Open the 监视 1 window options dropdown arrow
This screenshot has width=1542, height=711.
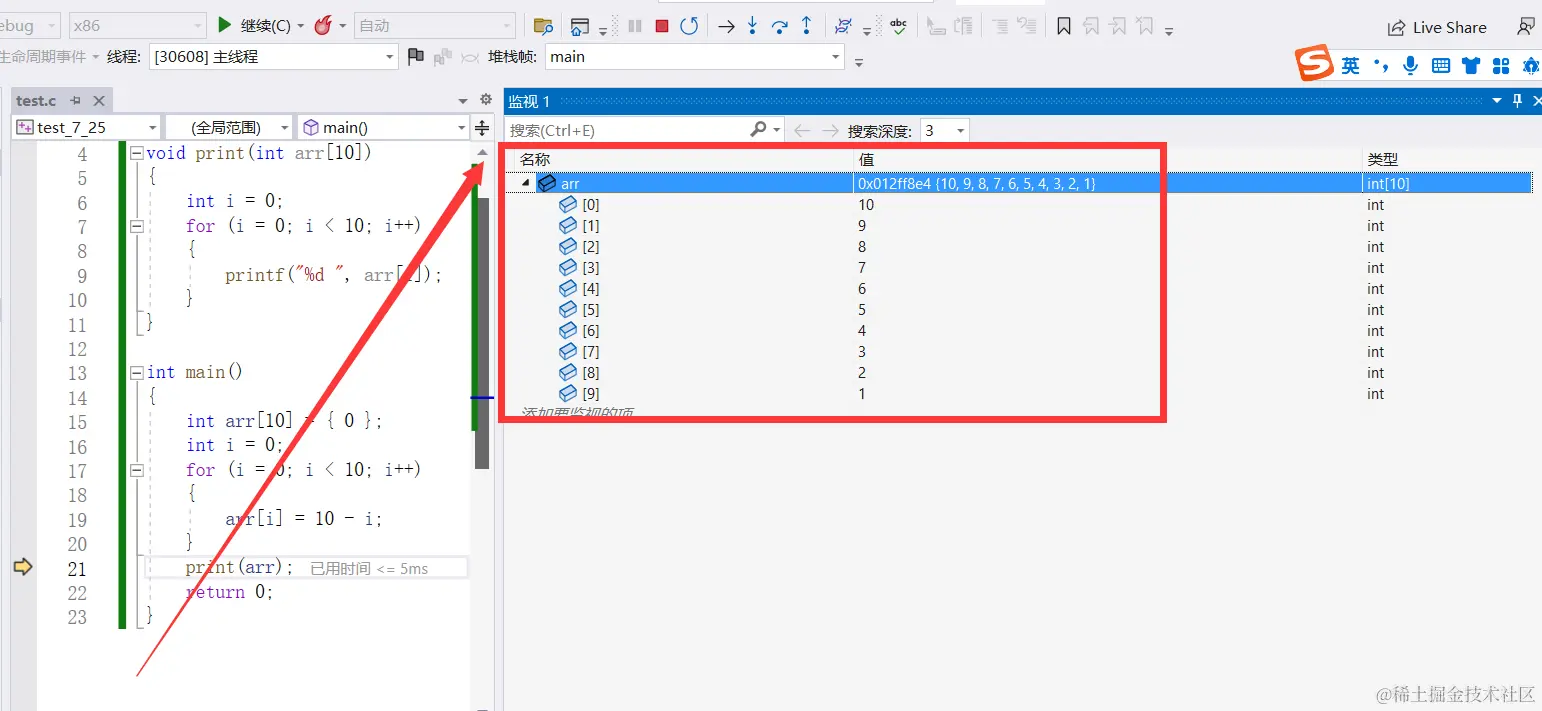(x=1497, y=100)
